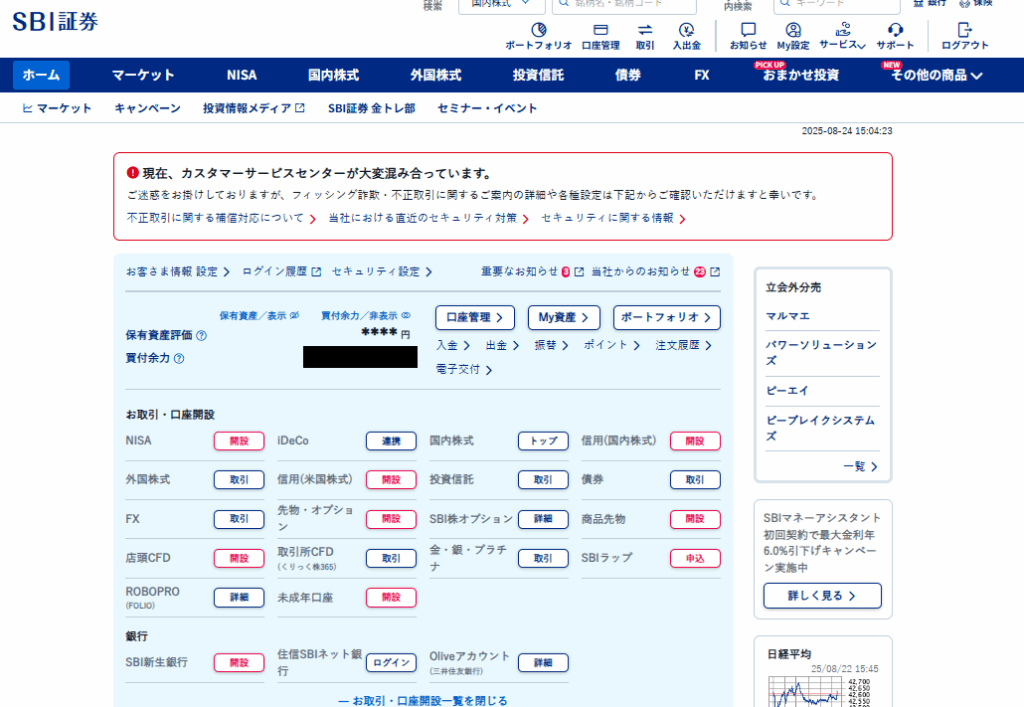
Task: Open 重要なお知らせ notifications link
Action: 532,272
